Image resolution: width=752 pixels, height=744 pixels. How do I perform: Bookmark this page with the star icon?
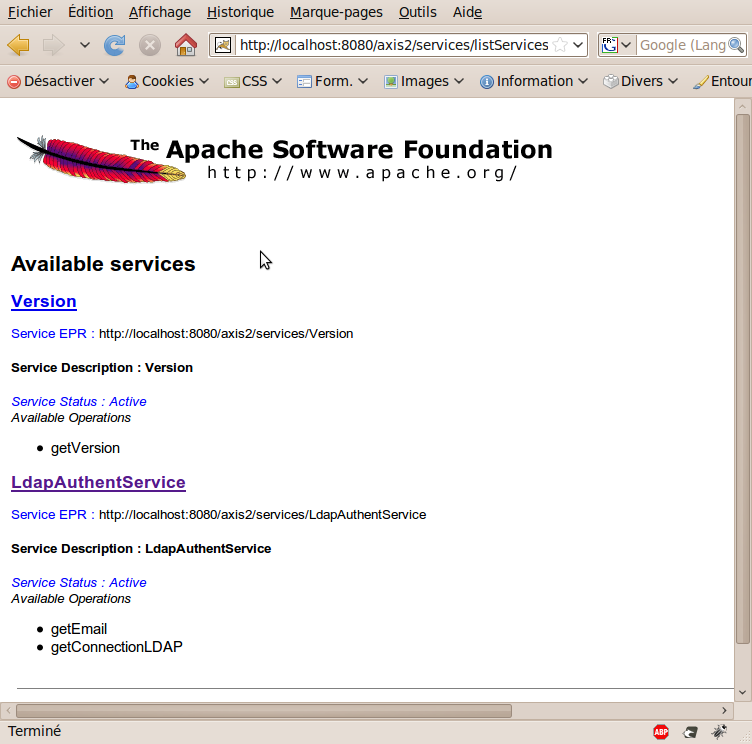point(560,45)
